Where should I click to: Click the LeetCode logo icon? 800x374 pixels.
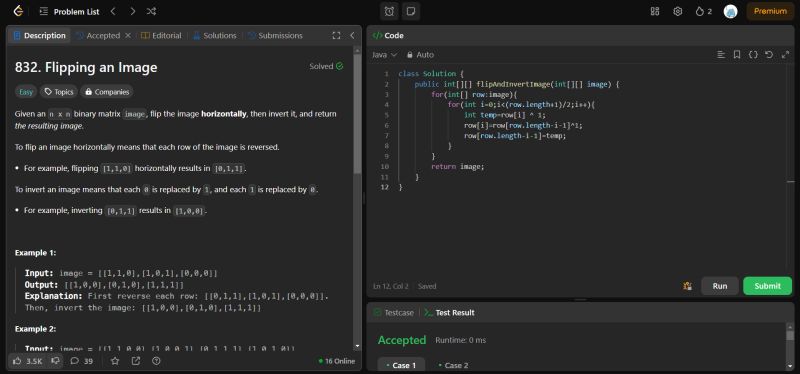(18, 11)
